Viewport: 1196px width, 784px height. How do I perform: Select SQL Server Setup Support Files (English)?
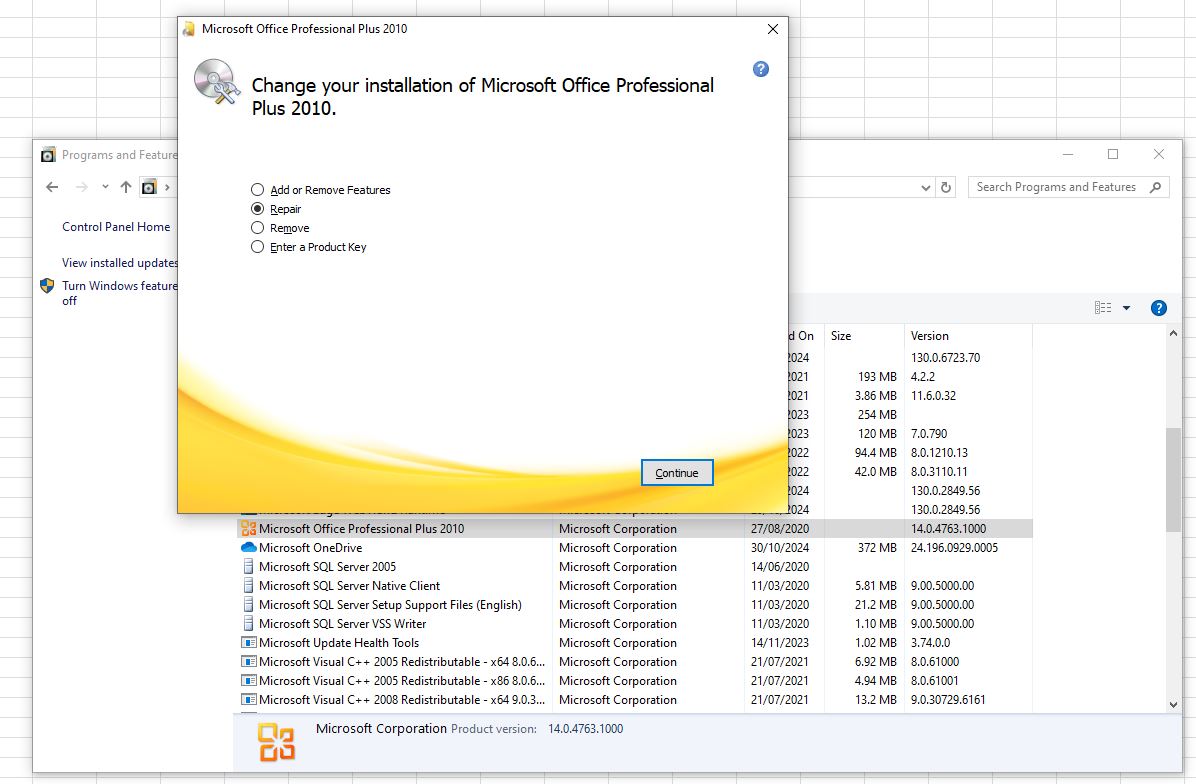635,605
